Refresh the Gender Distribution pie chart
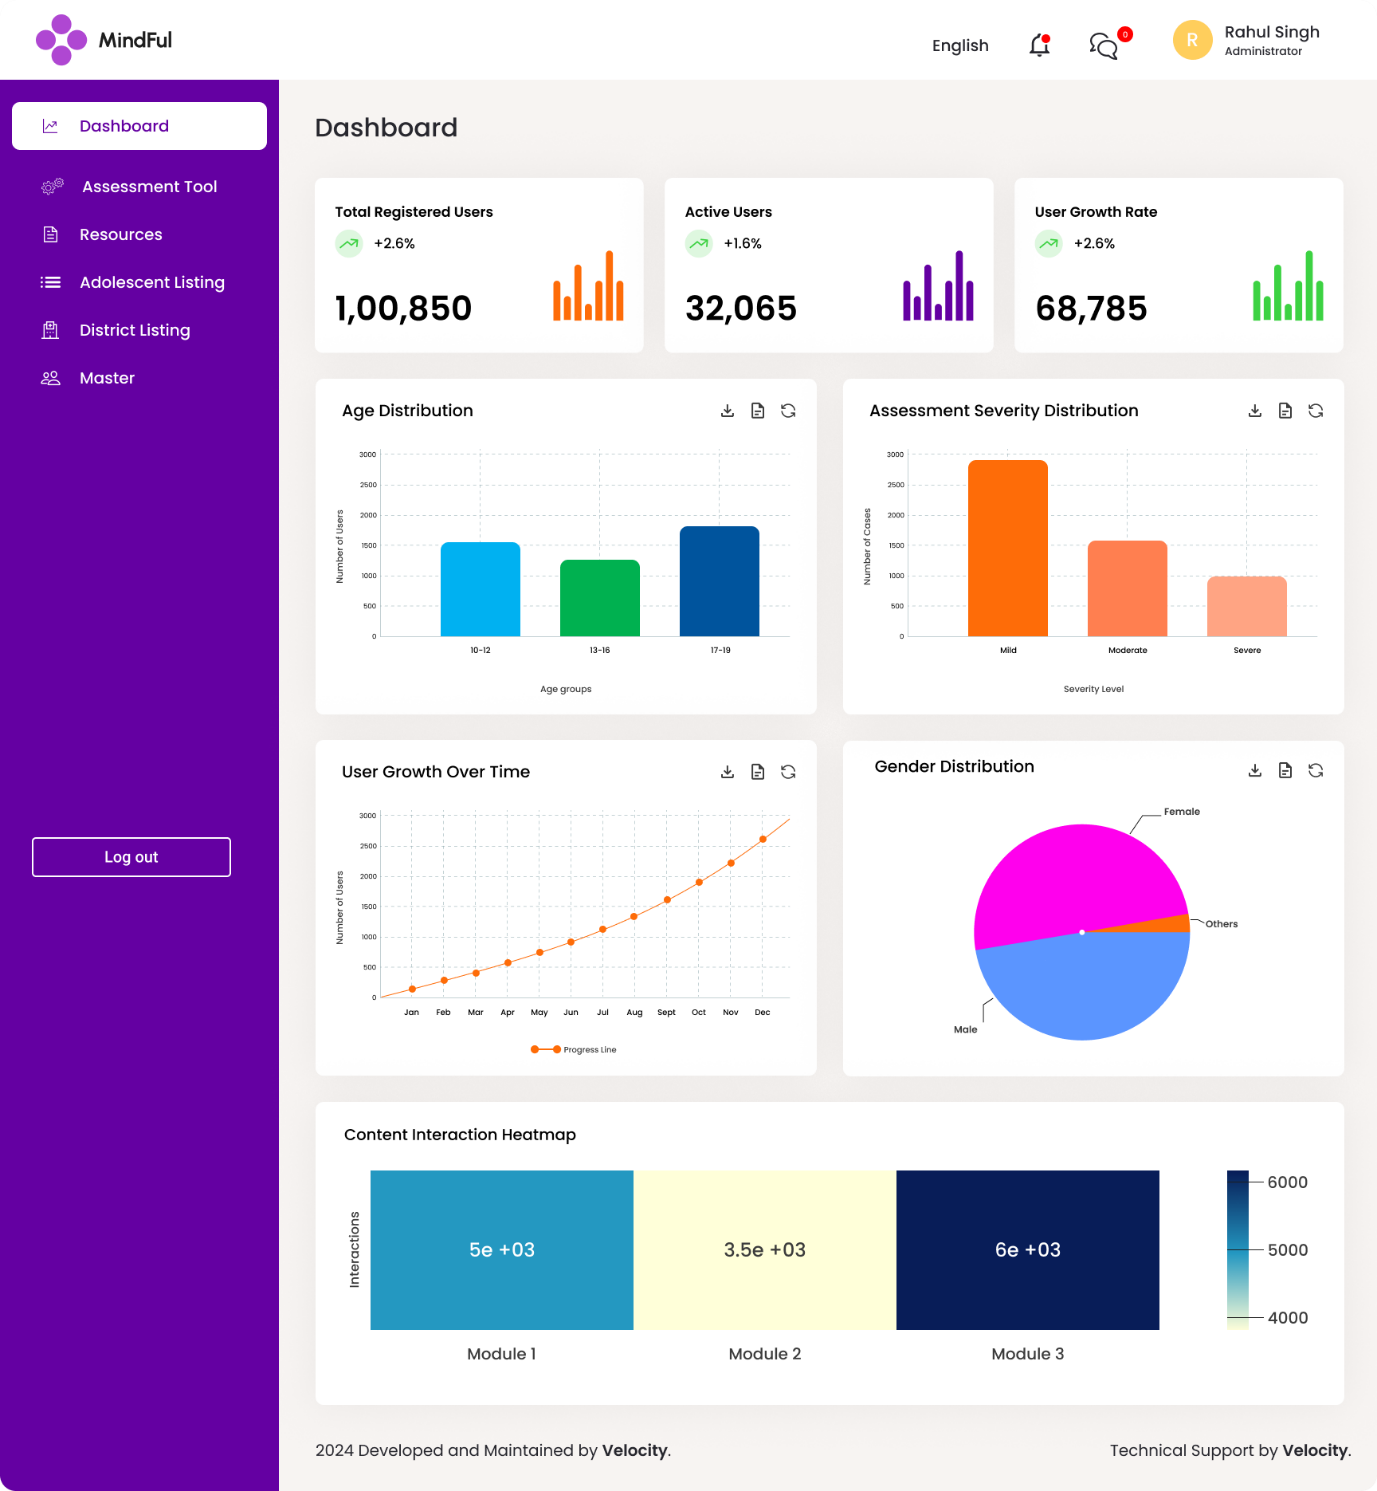 click(x=1315, y=770)
